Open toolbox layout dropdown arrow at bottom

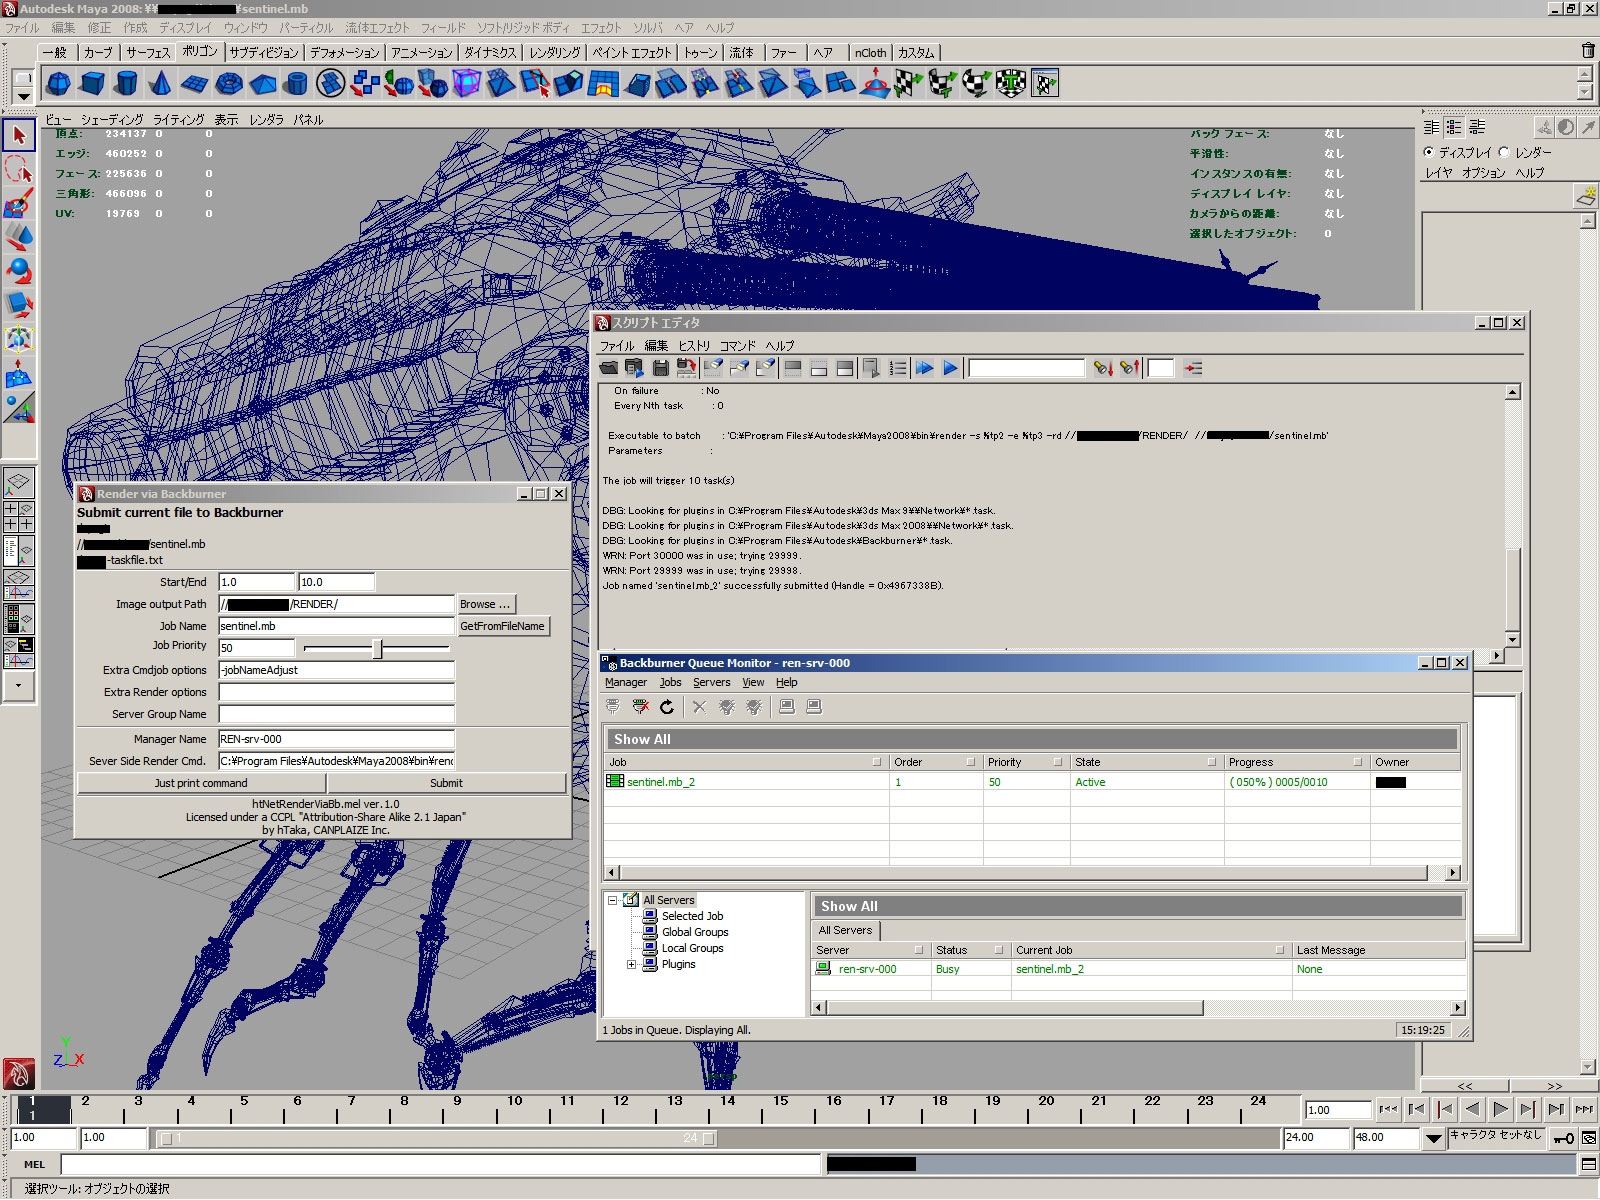point(19,686)
